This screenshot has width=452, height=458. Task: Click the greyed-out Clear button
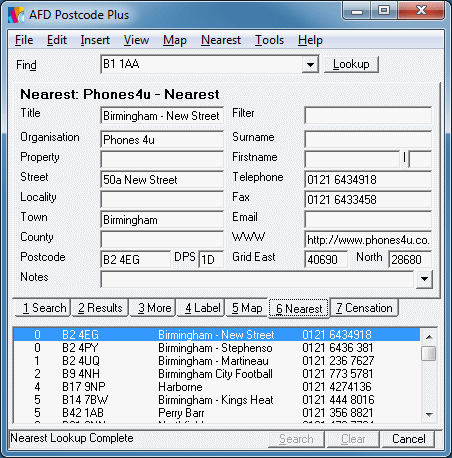point(353,439)
